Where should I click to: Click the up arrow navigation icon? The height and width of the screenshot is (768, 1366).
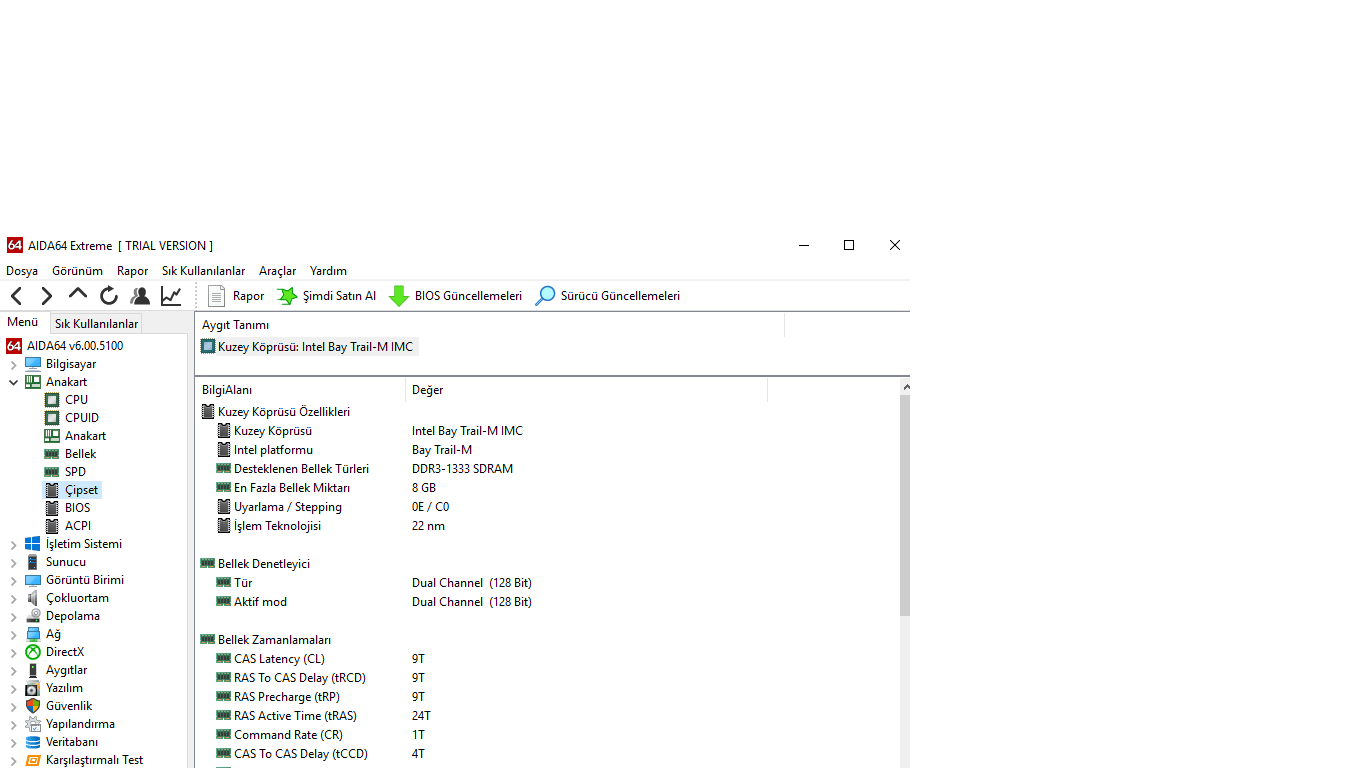pyautogui.click(x=78, y=294)
